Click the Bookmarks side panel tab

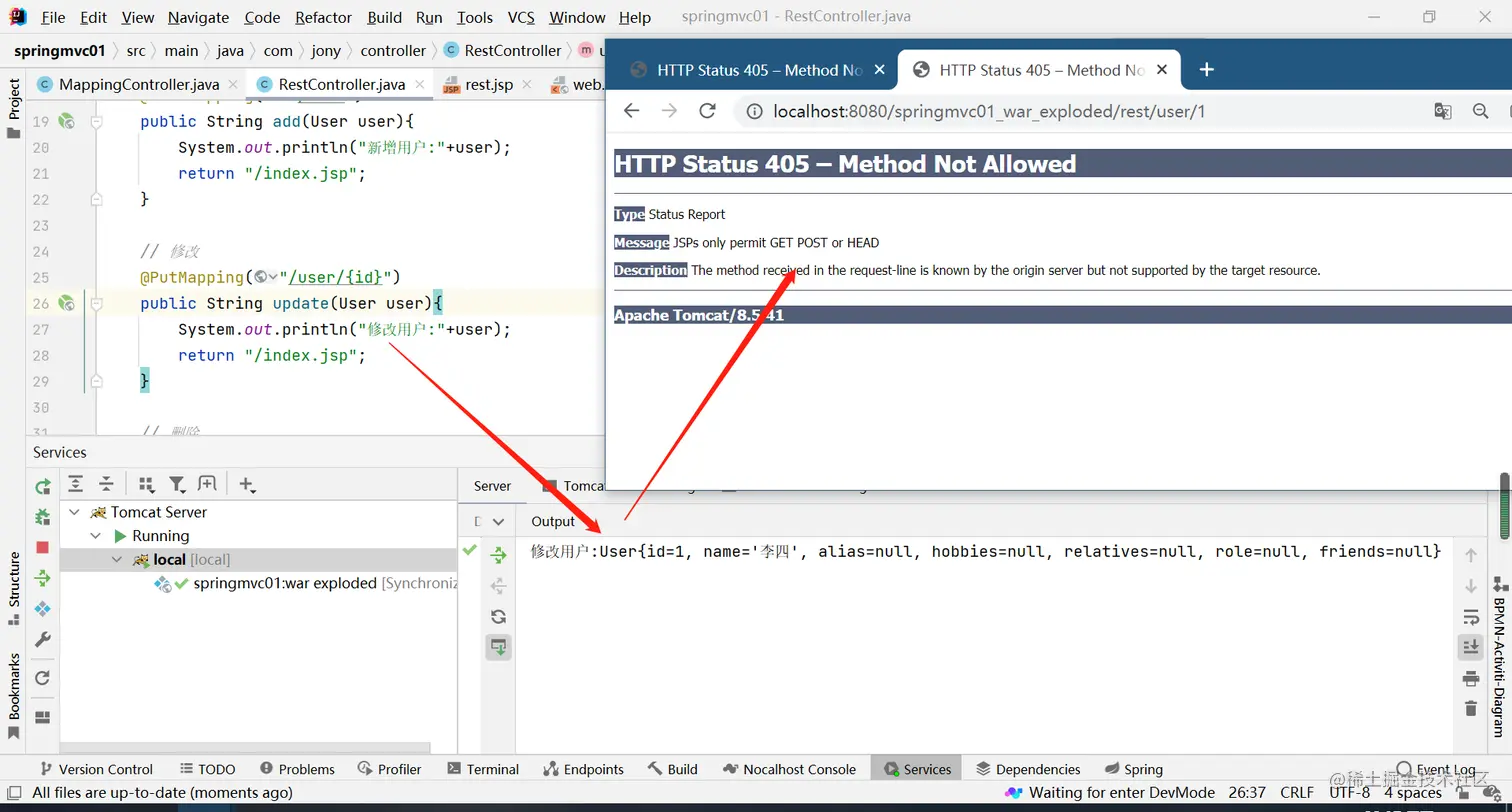[x=14, y=696]
